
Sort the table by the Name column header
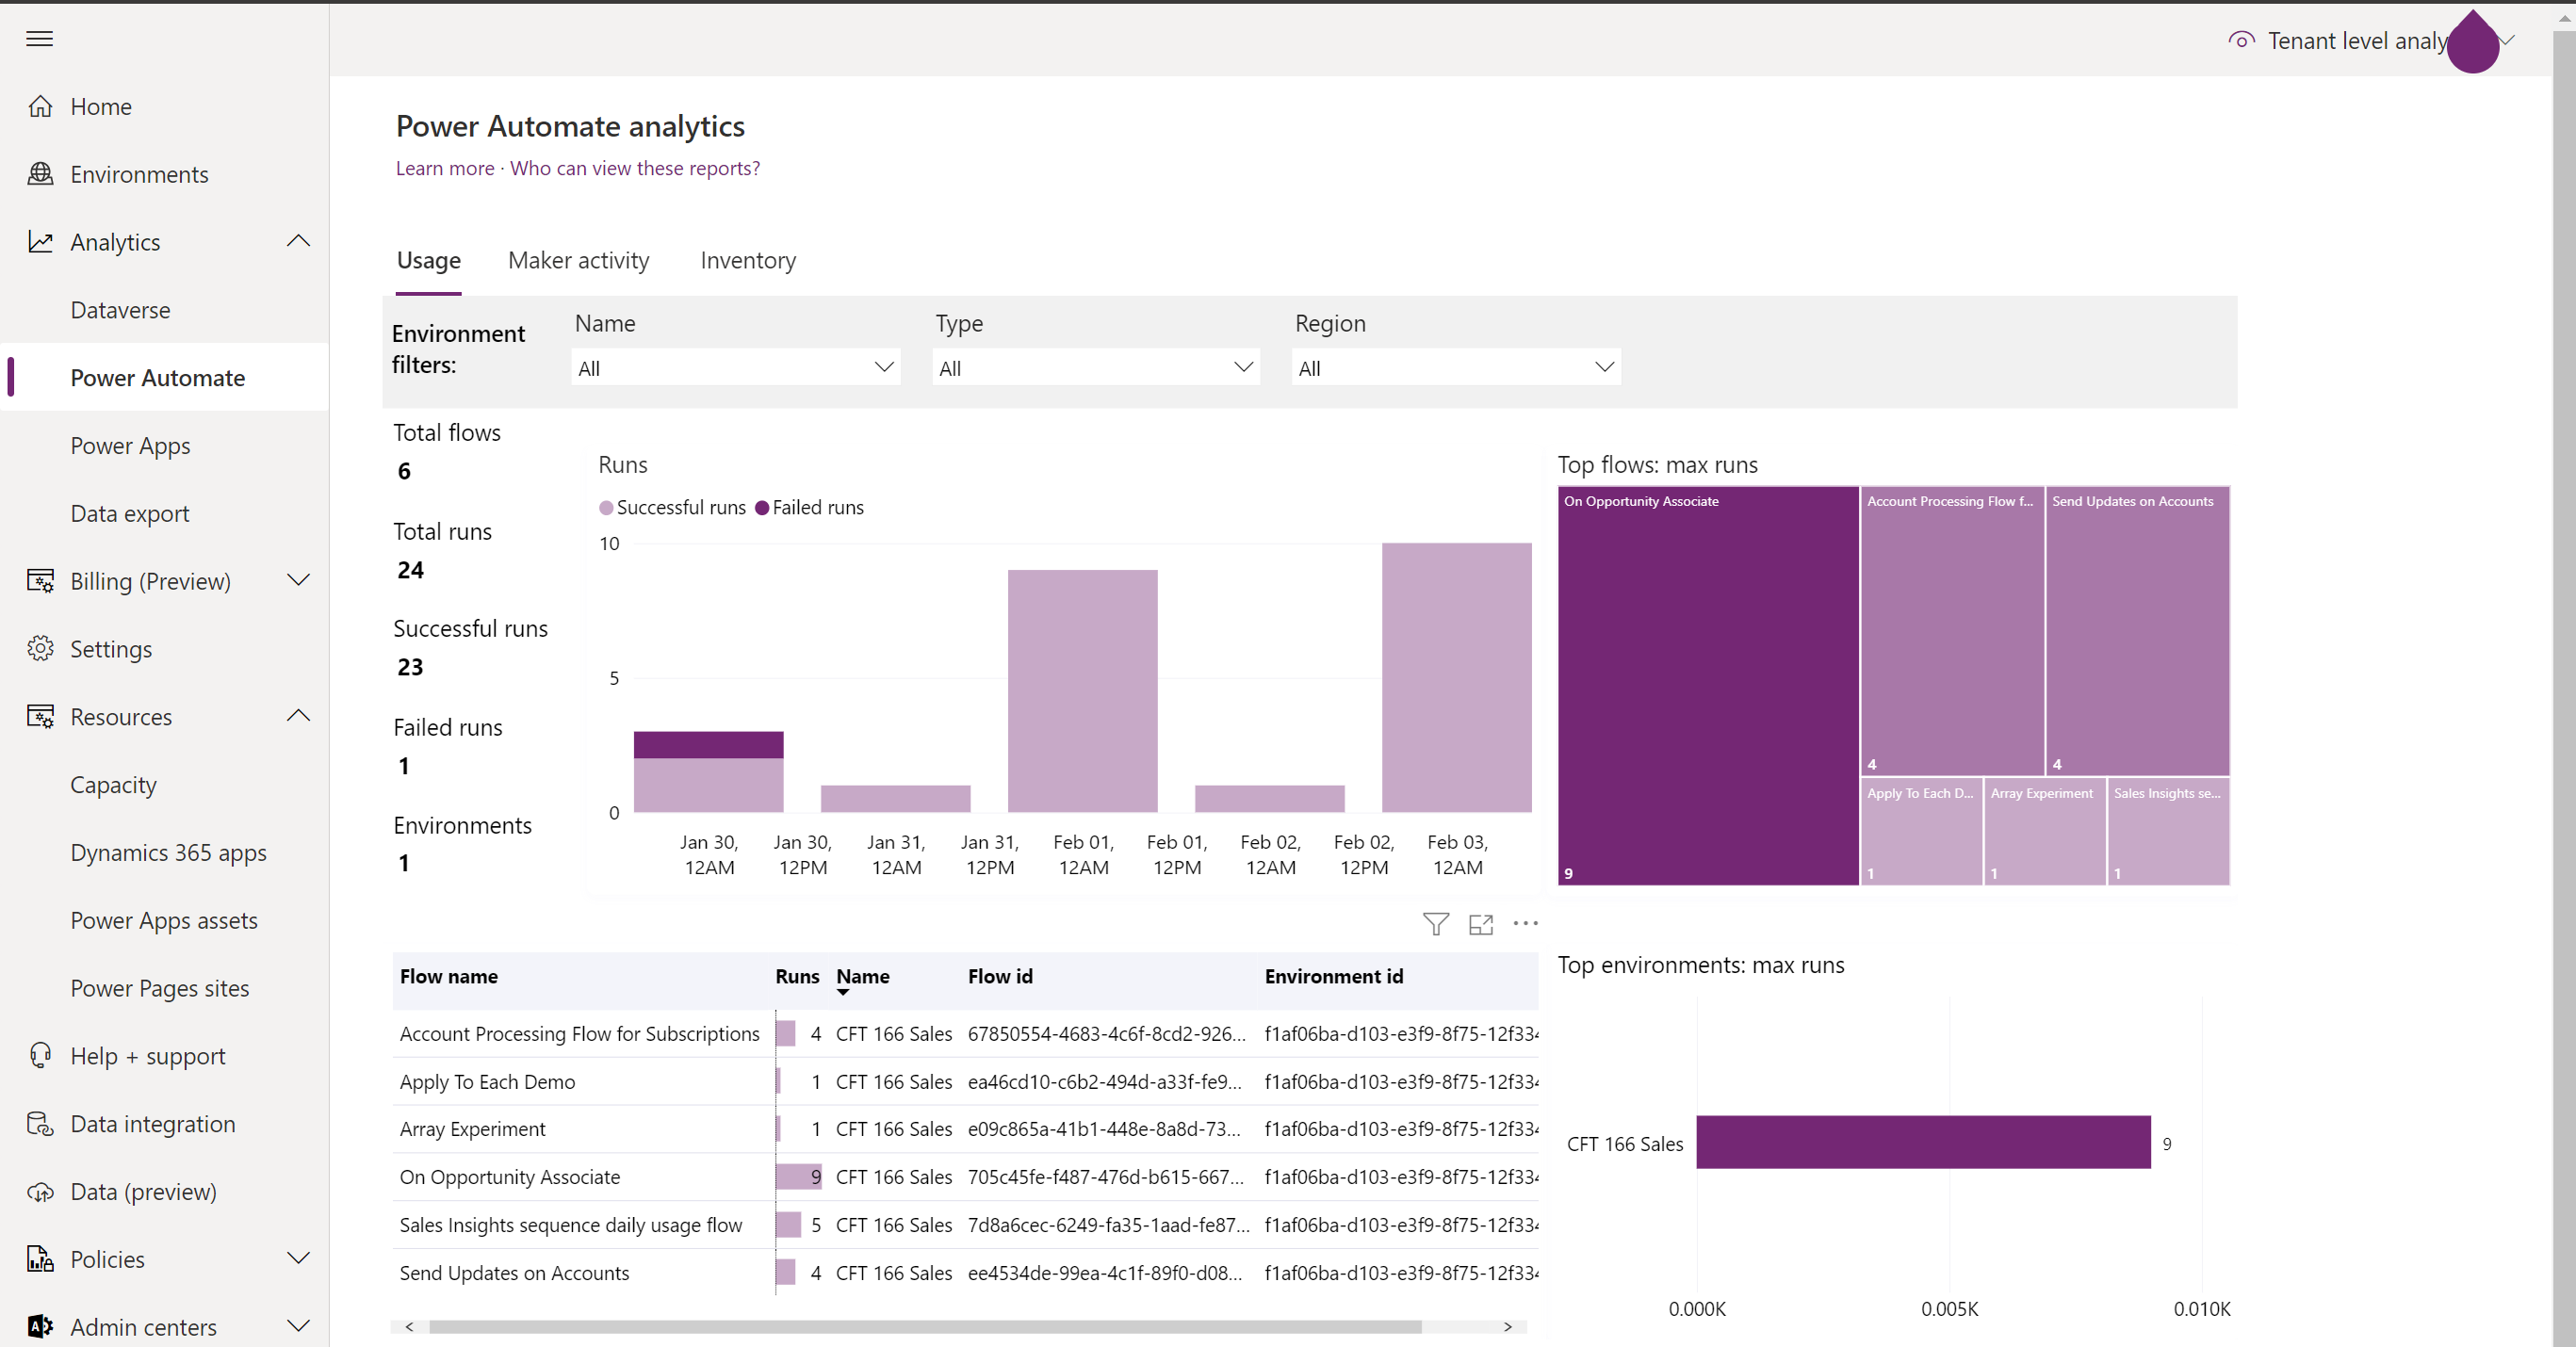[x=862, y=976]
